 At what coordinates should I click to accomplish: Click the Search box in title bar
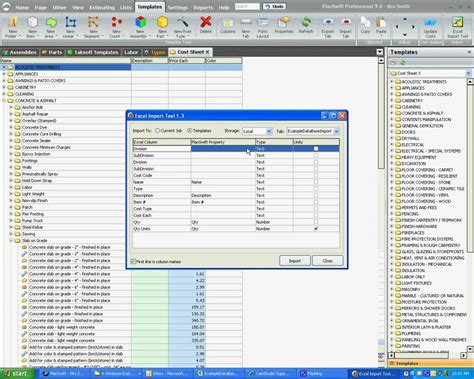click(x=247, y=6)
